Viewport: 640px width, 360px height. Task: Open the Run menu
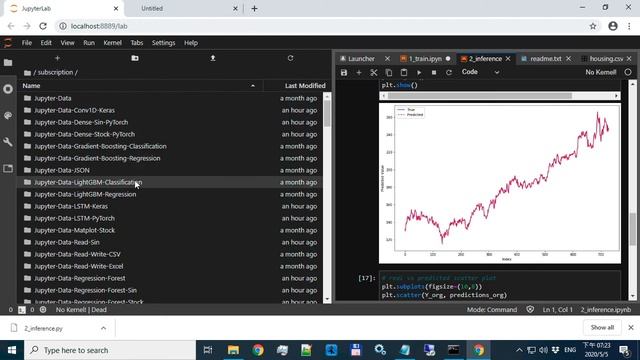(89, 43)
